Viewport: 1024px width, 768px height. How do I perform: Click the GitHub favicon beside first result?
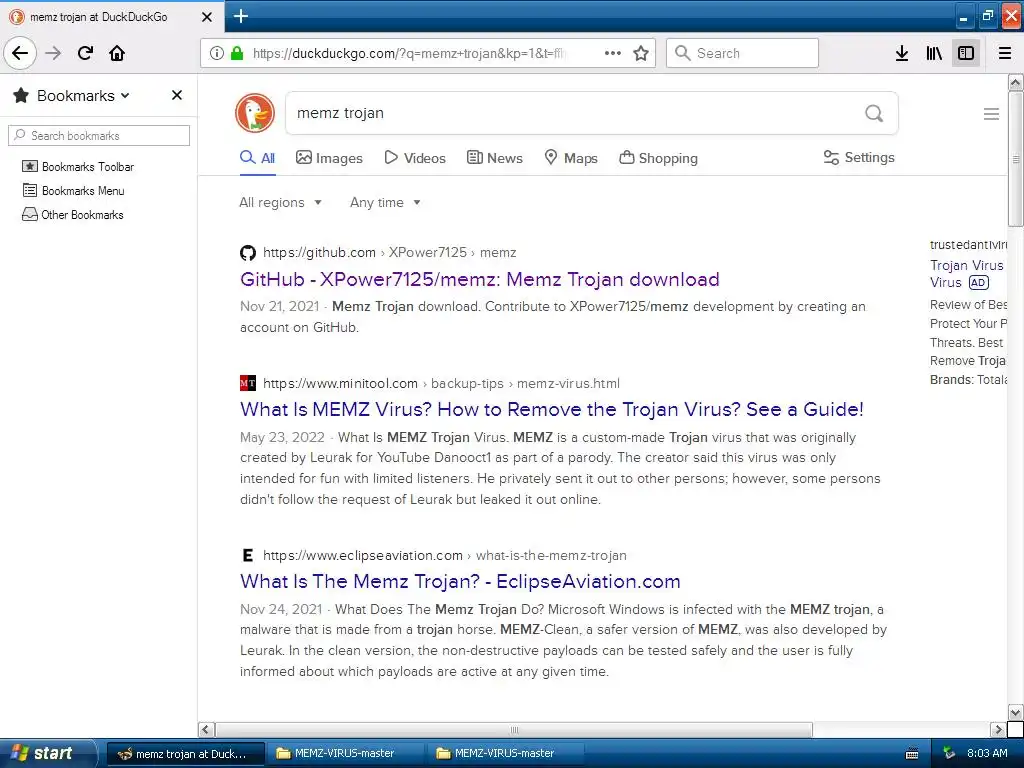pos(248,253)
